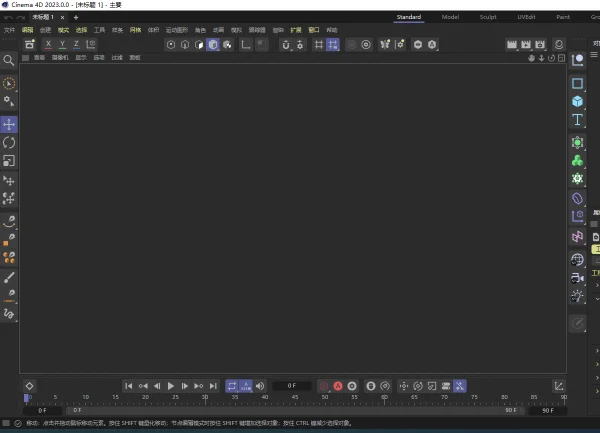Add a Subdivision Surface generator
This screenshot has width=600, height=433.
point(577,142)
